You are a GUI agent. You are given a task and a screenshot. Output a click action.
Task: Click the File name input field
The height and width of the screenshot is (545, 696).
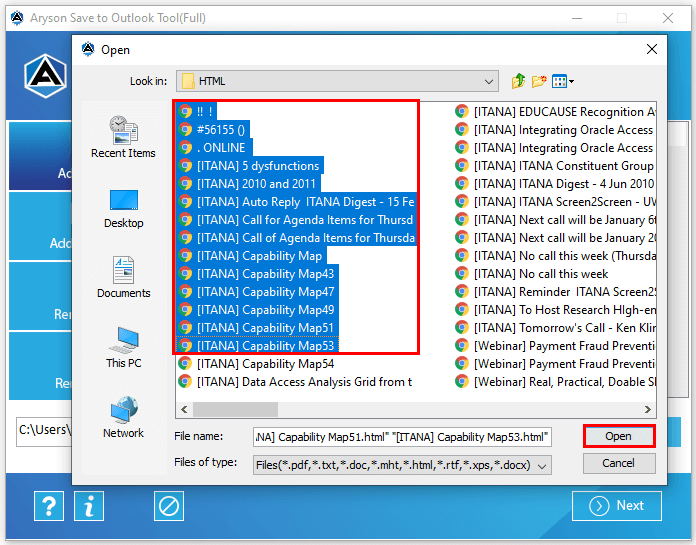402,437
